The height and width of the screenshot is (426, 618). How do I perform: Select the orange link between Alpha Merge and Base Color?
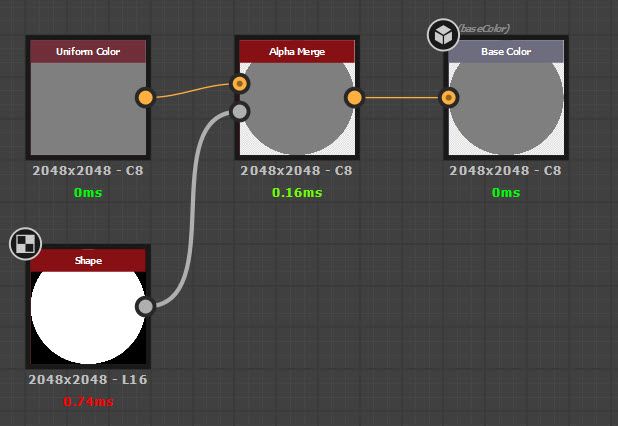point(401,97)
